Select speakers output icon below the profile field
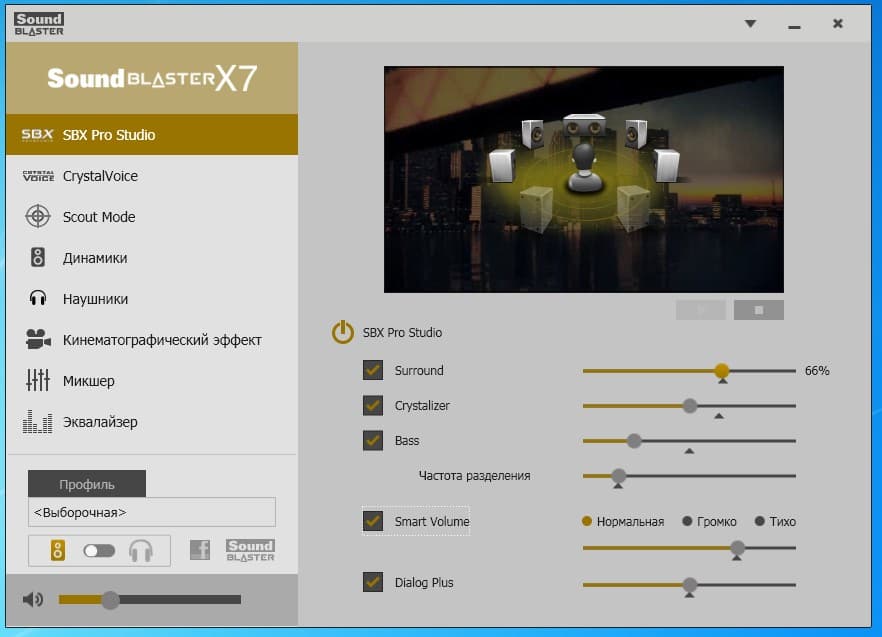882x637 pixels. pos(57,550)
